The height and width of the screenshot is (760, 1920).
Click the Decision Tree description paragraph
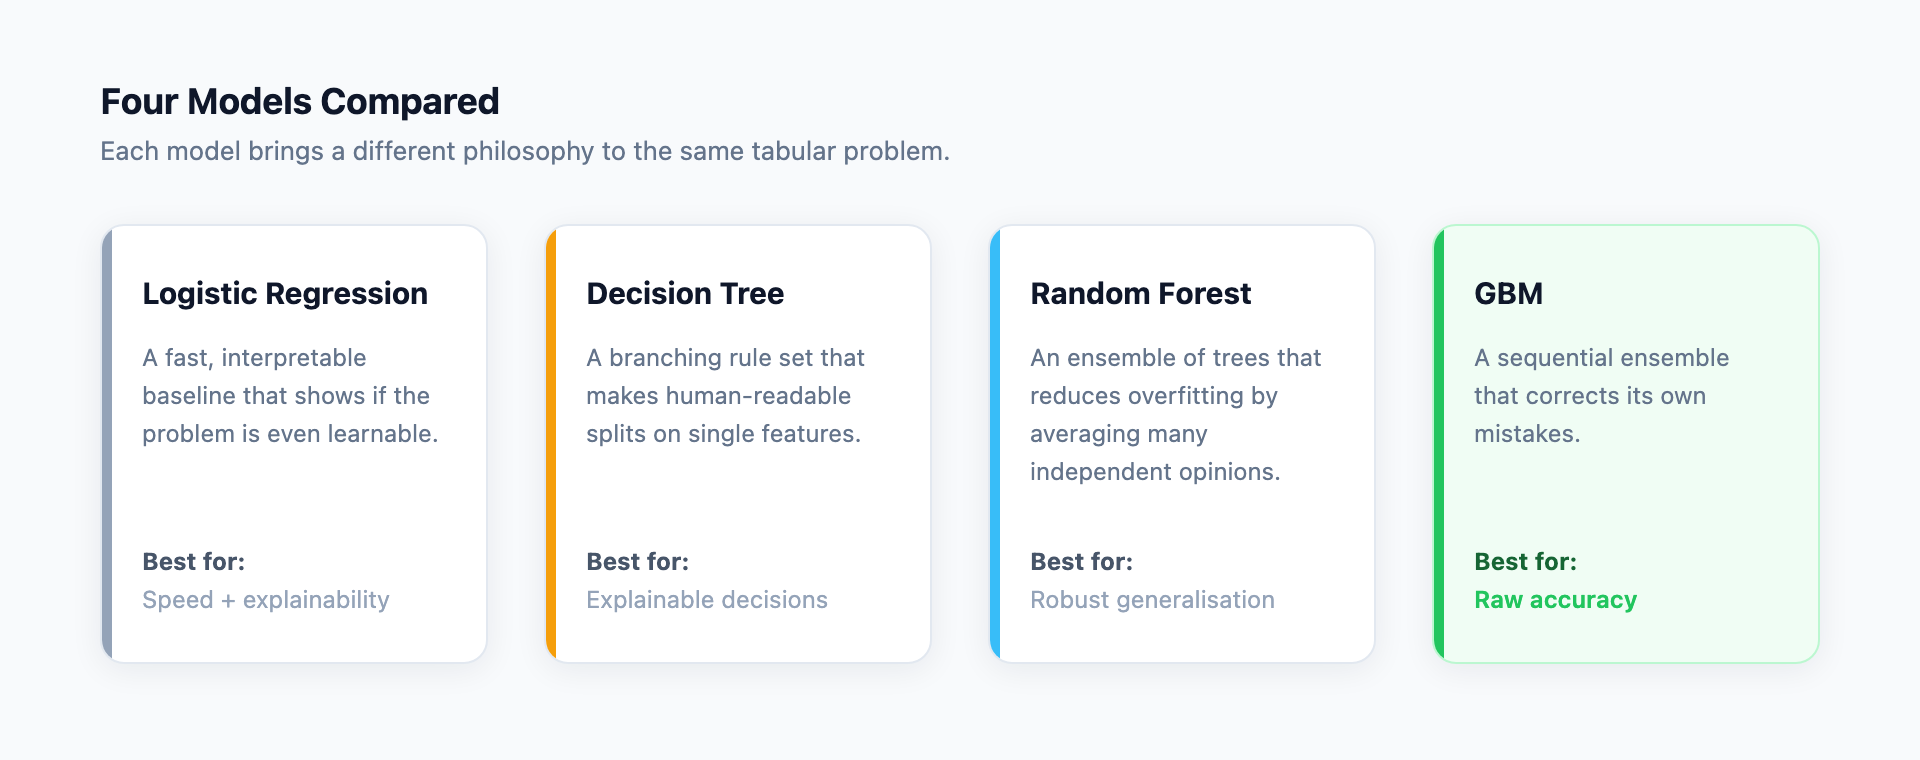coord(725,396)
